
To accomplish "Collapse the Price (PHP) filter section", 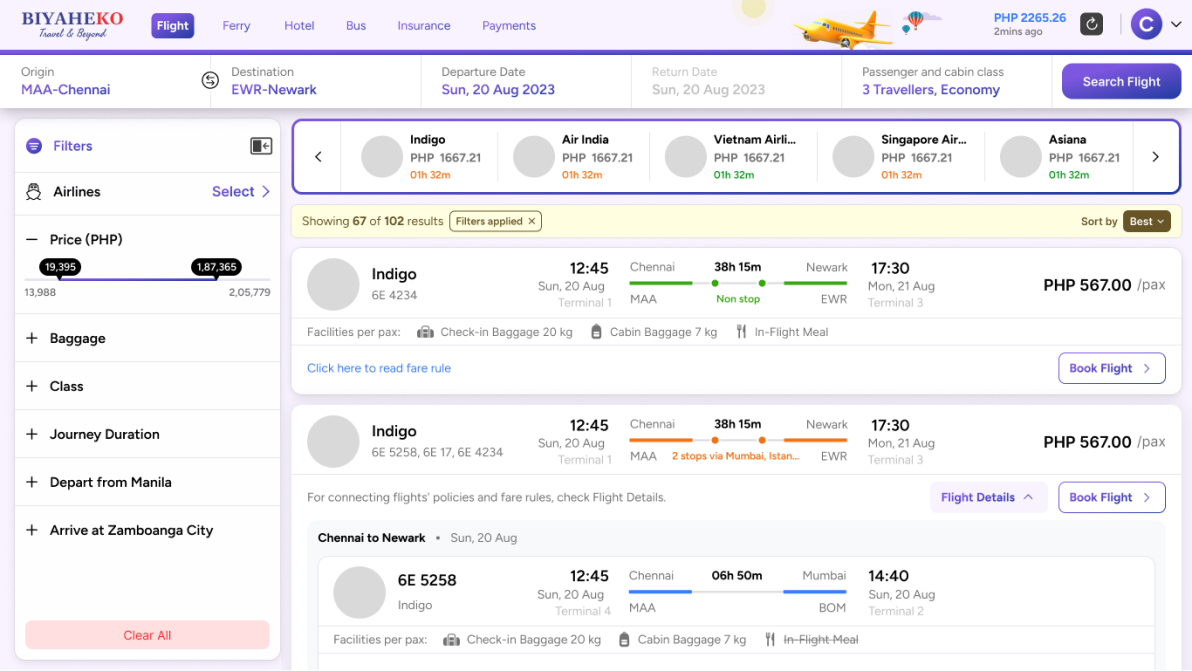I will point(32,240).
